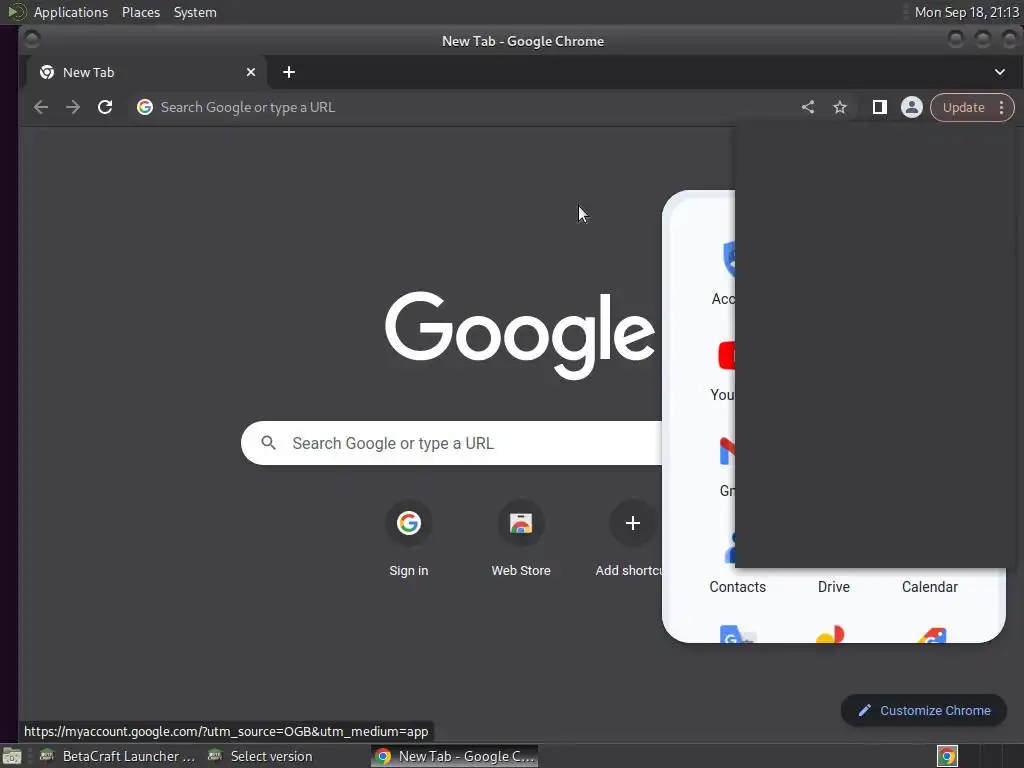Switch to New Tab - Google Chrome taskbar entry
Viewport: 1024px width, 768px height.
point(455,756)
